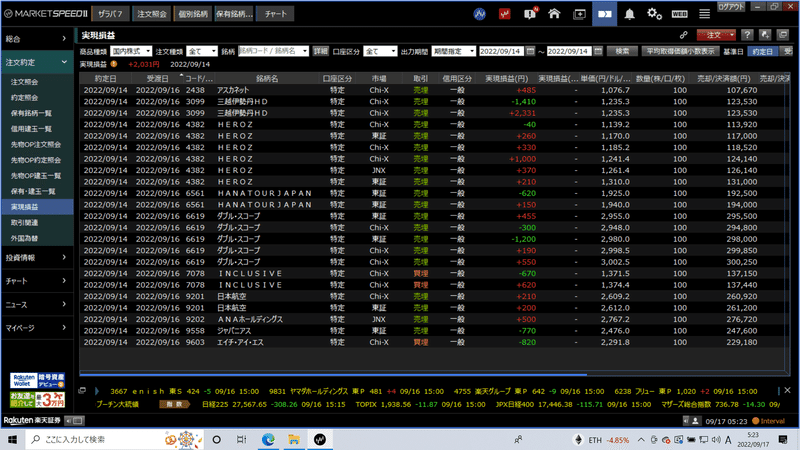Image resolution: width=800 pixels, height=450 pixels.
Task: Open Windows Start menu
Action: [12, 439]
